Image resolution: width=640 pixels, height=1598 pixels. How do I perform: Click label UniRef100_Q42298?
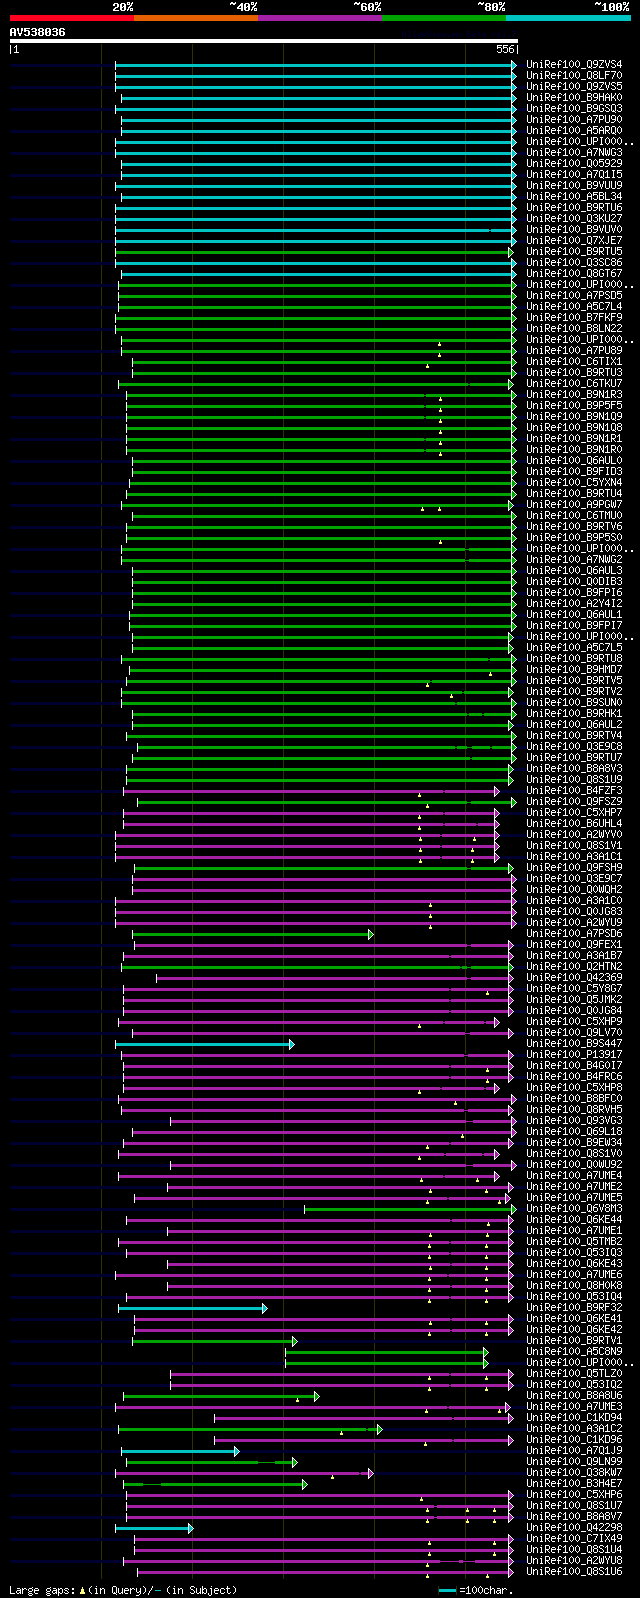[x=574, y=1528]
